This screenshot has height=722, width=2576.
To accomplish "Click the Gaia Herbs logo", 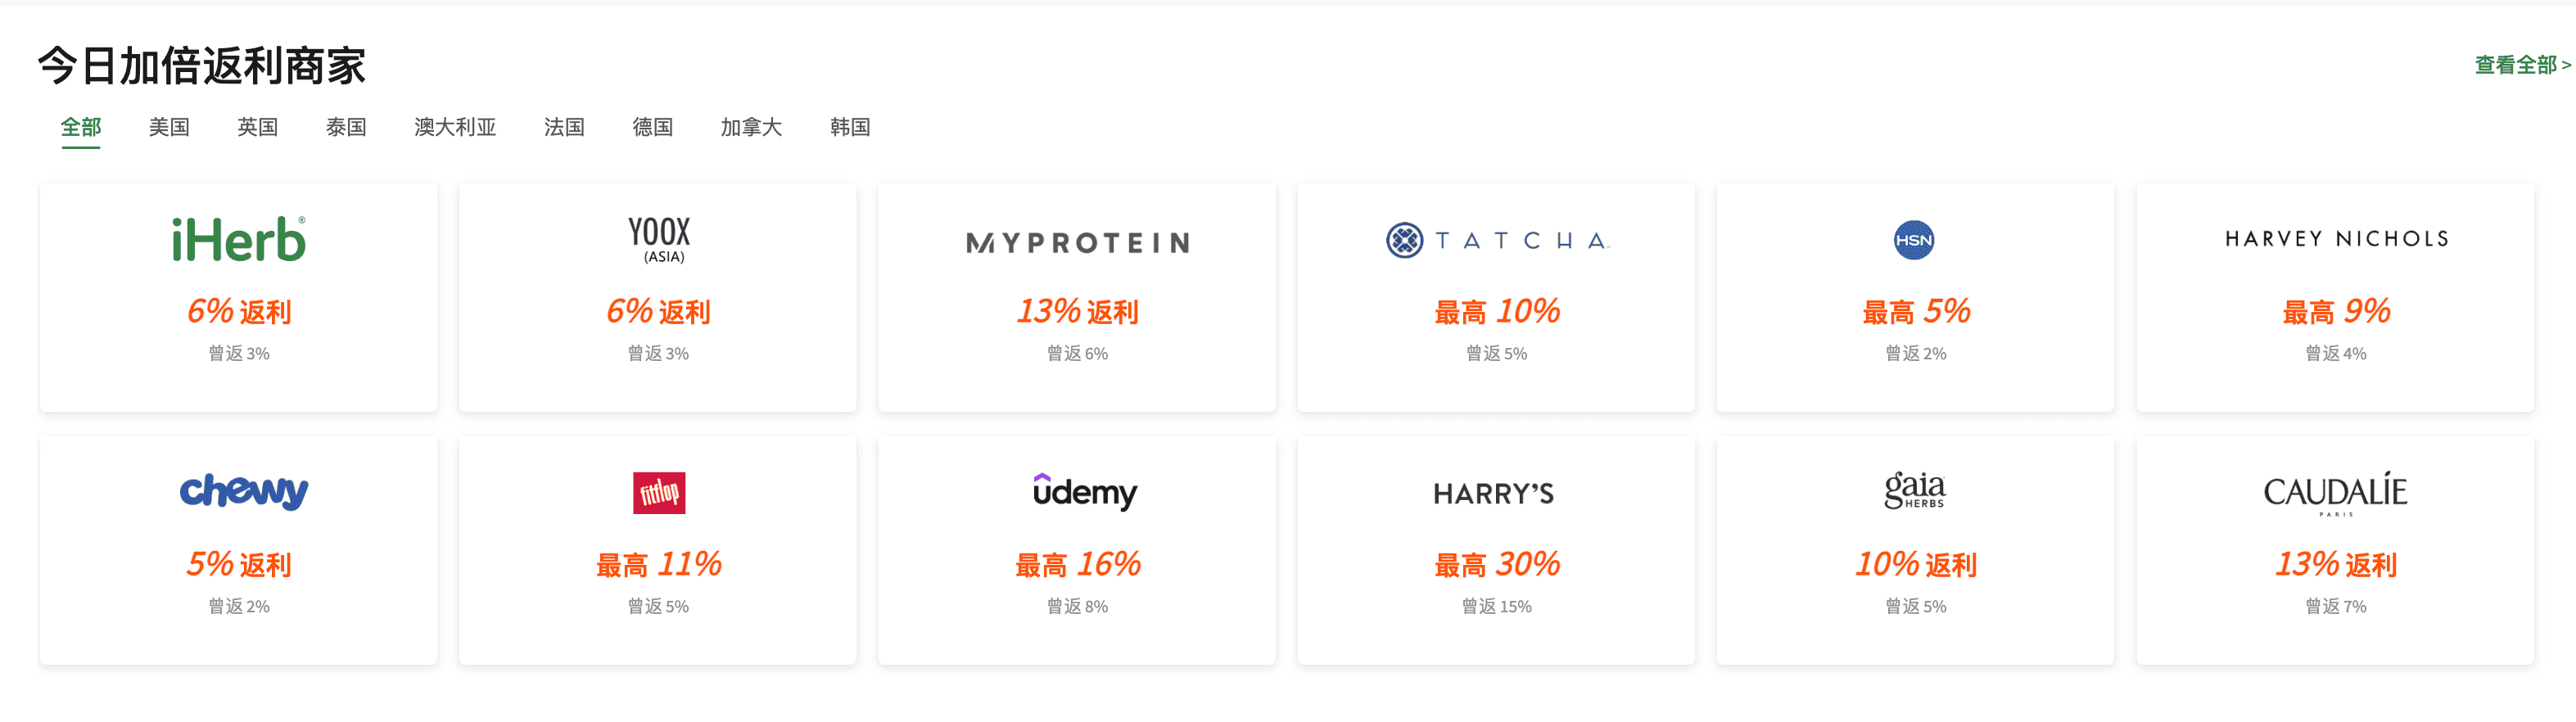I will pyautogui.click(x=1914, y=490).
